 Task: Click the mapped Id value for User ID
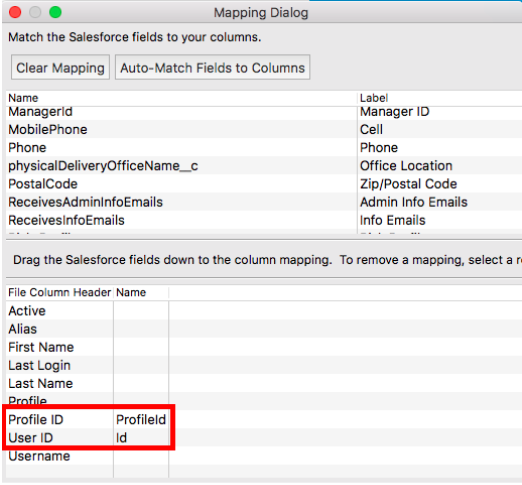click(x=121, y=438)
